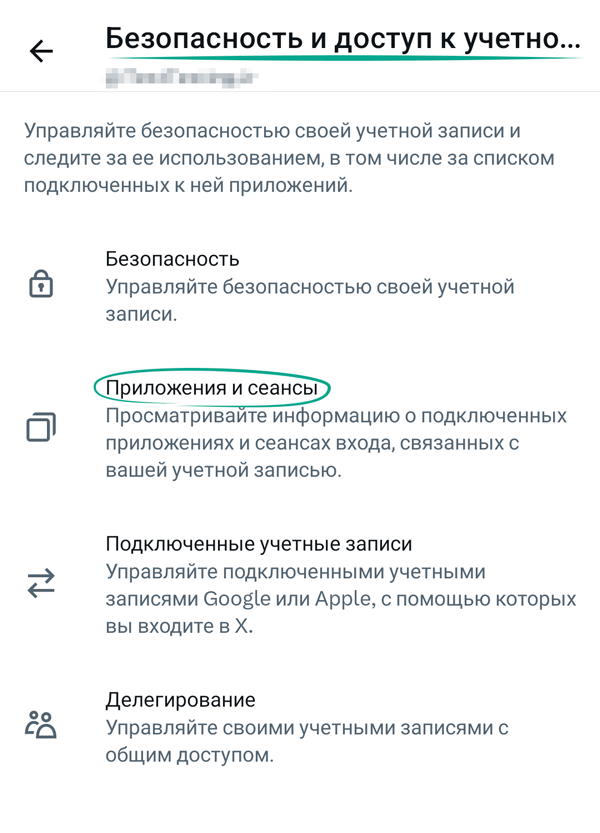
Task: Click the padlock icon beside Безопасность
Action: point(41,285)
